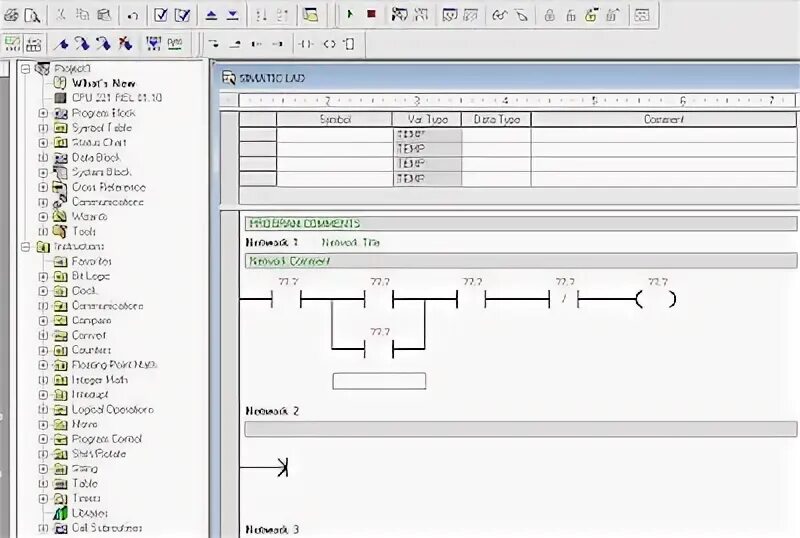Expand the Wizards node

pyautogui.click(x=43, y=216)
